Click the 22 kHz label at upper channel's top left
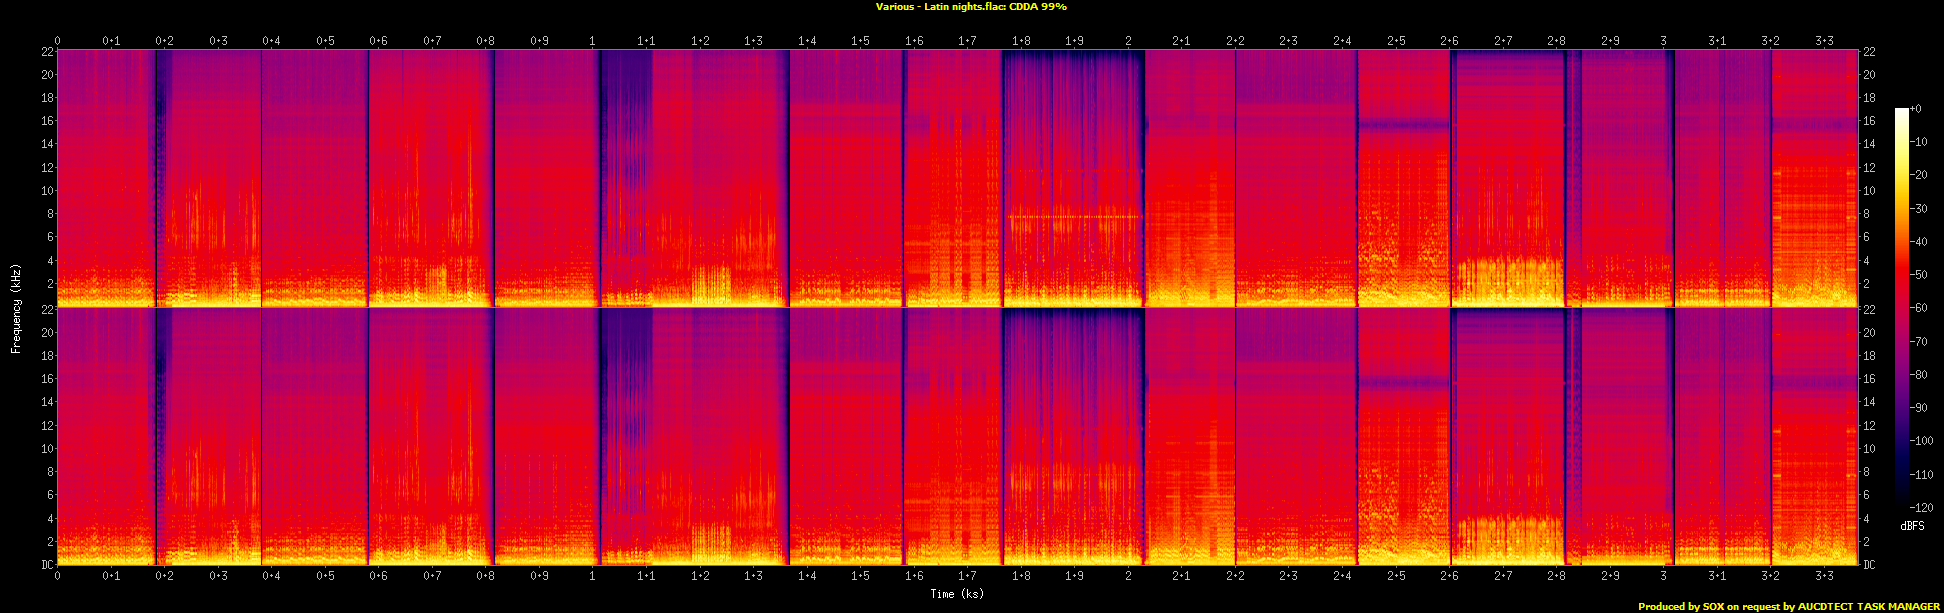1944x613 pixels. coord(47,52)
